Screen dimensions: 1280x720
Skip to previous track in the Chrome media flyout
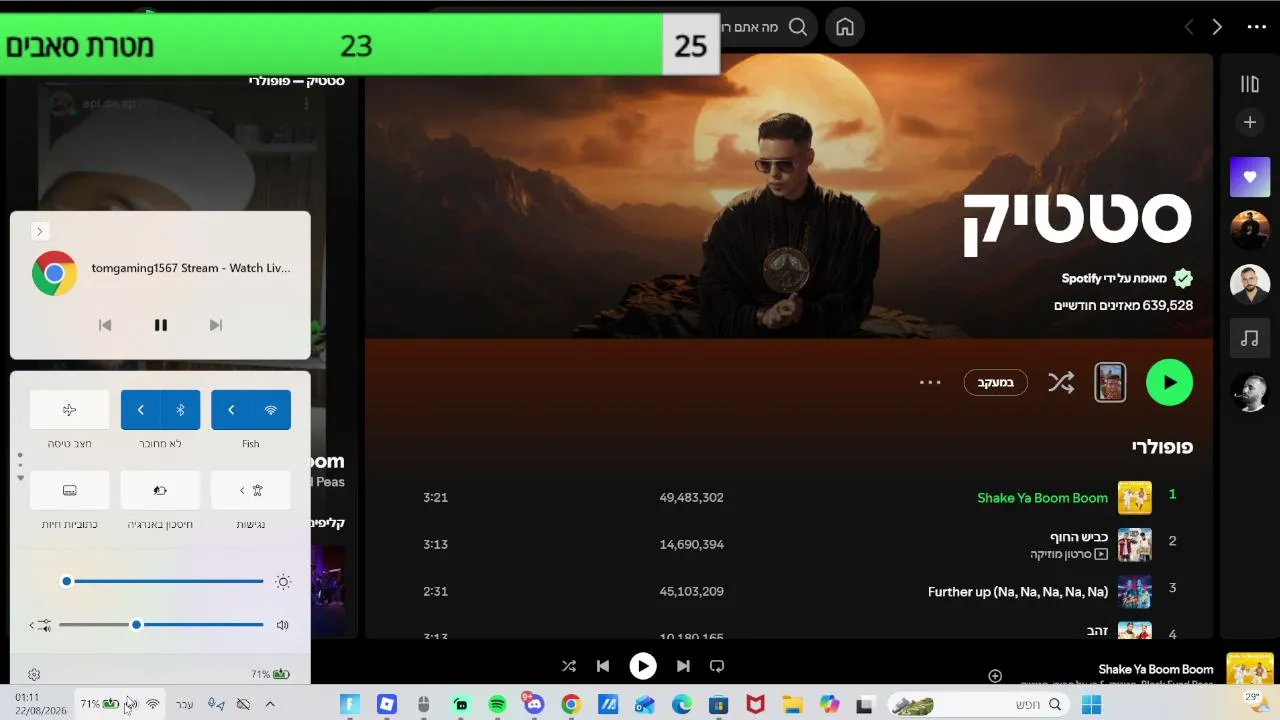pos(105,325)
